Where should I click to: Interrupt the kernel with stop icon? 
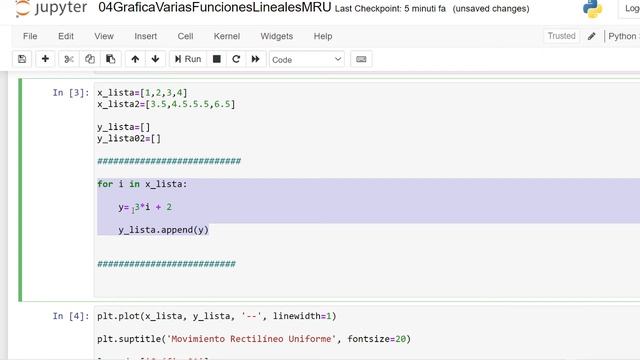pyautogui.click(x=217, y=59)
